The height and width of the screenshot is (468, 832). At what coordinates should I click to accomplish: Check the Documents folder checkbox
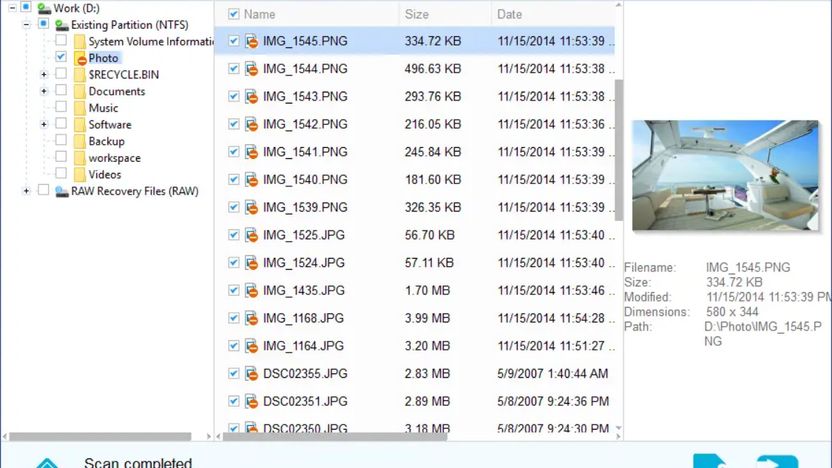(61, 90)
